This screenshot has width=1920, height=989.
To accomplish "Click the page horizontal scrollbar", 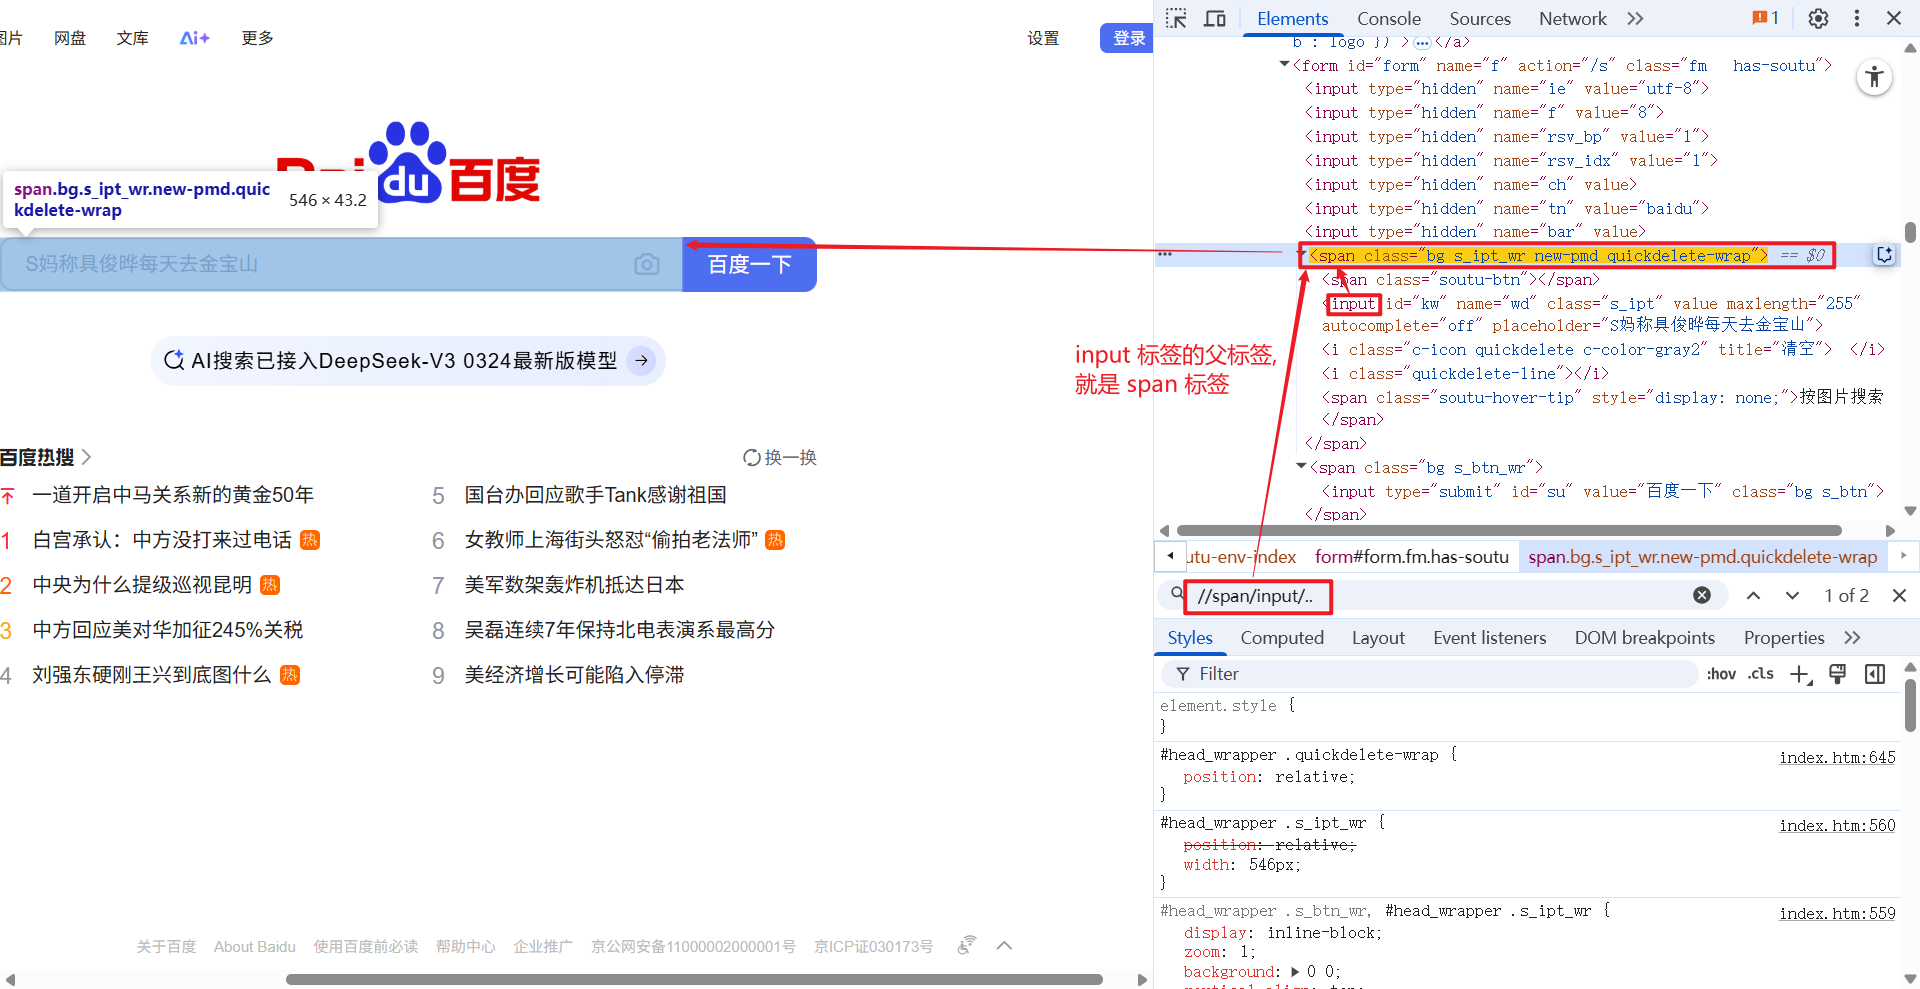I will click(x=694, y=979).
